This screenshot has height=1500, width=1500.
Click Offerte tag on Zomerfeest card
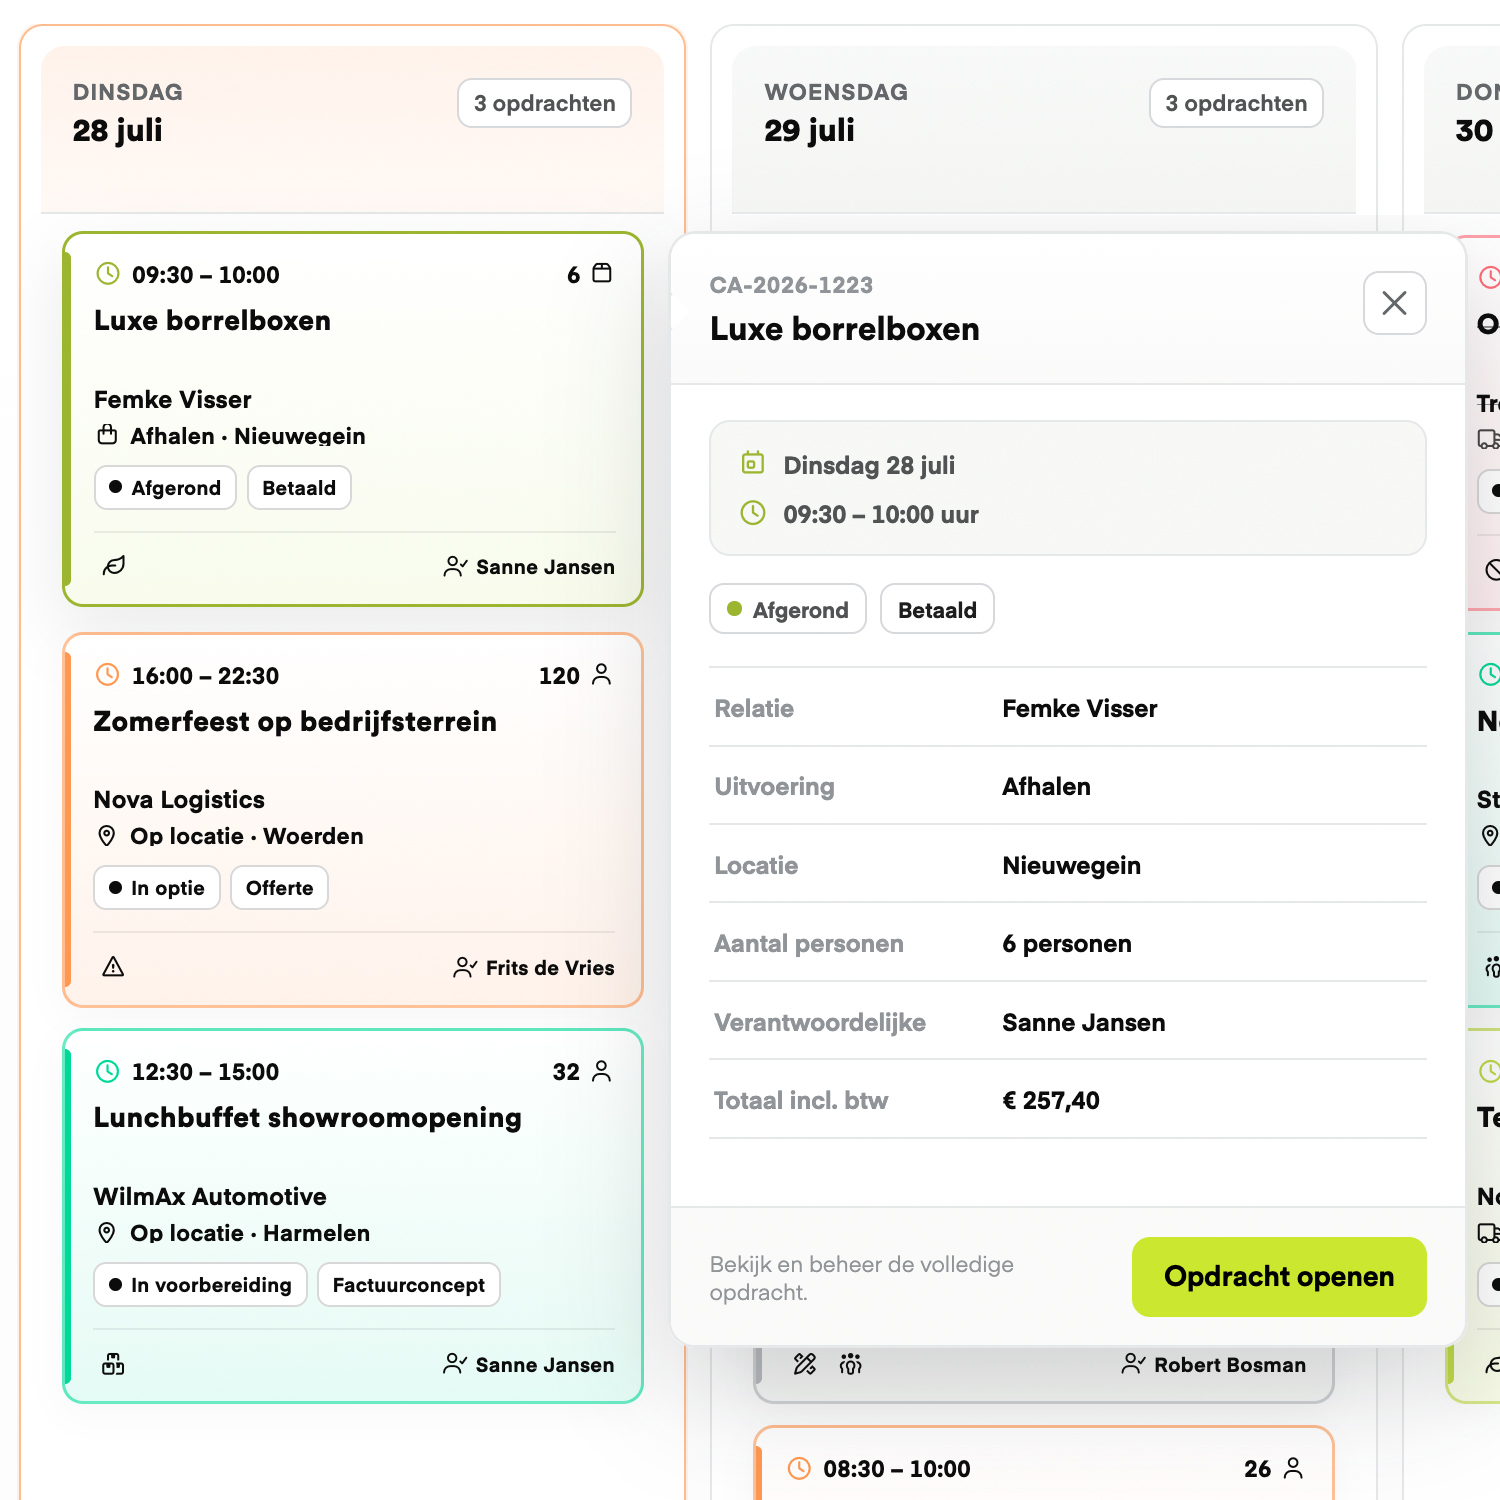click(280, 888)
